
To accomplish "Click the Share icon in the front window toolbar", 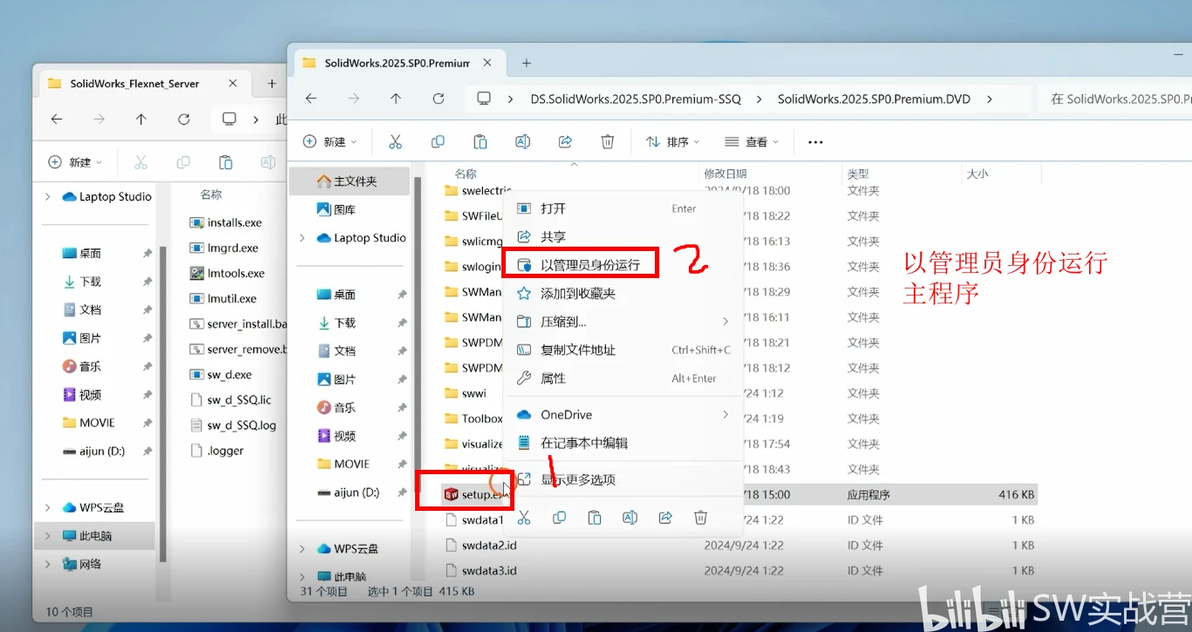I will tap(565, 141).
